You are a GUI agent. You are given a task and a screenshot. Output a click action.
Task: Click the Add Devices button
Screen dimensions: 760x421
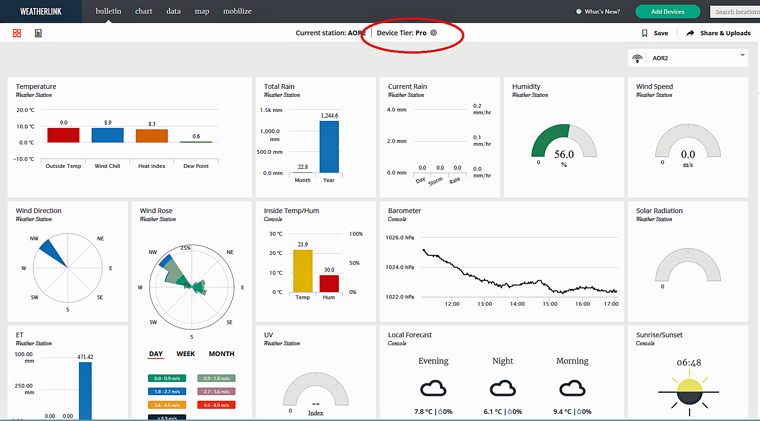[x=667, y=12]
